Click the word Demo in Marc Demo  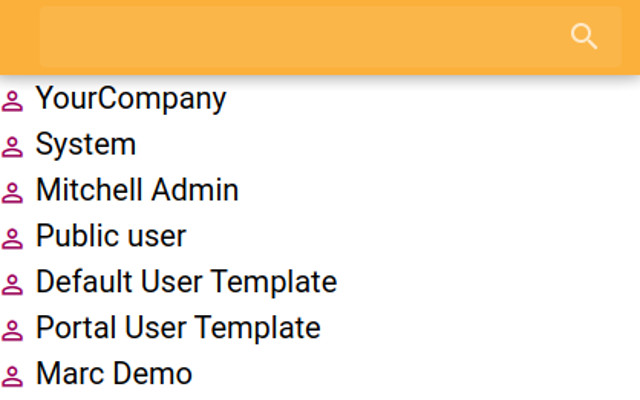(x=150, y=373)
